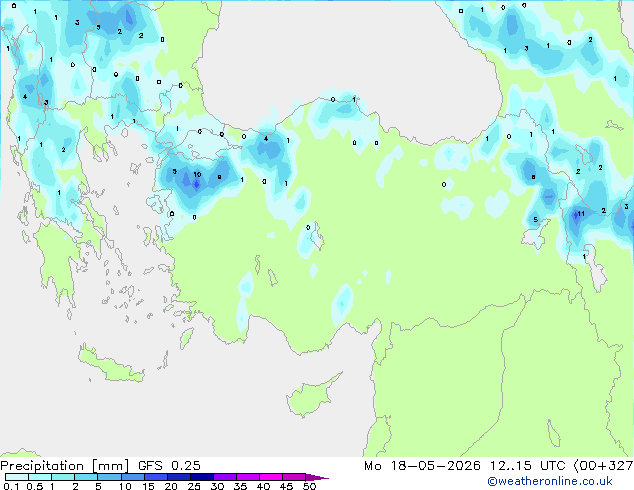
Task: Click the island of Crete on the map
Action: pos(111,367)
